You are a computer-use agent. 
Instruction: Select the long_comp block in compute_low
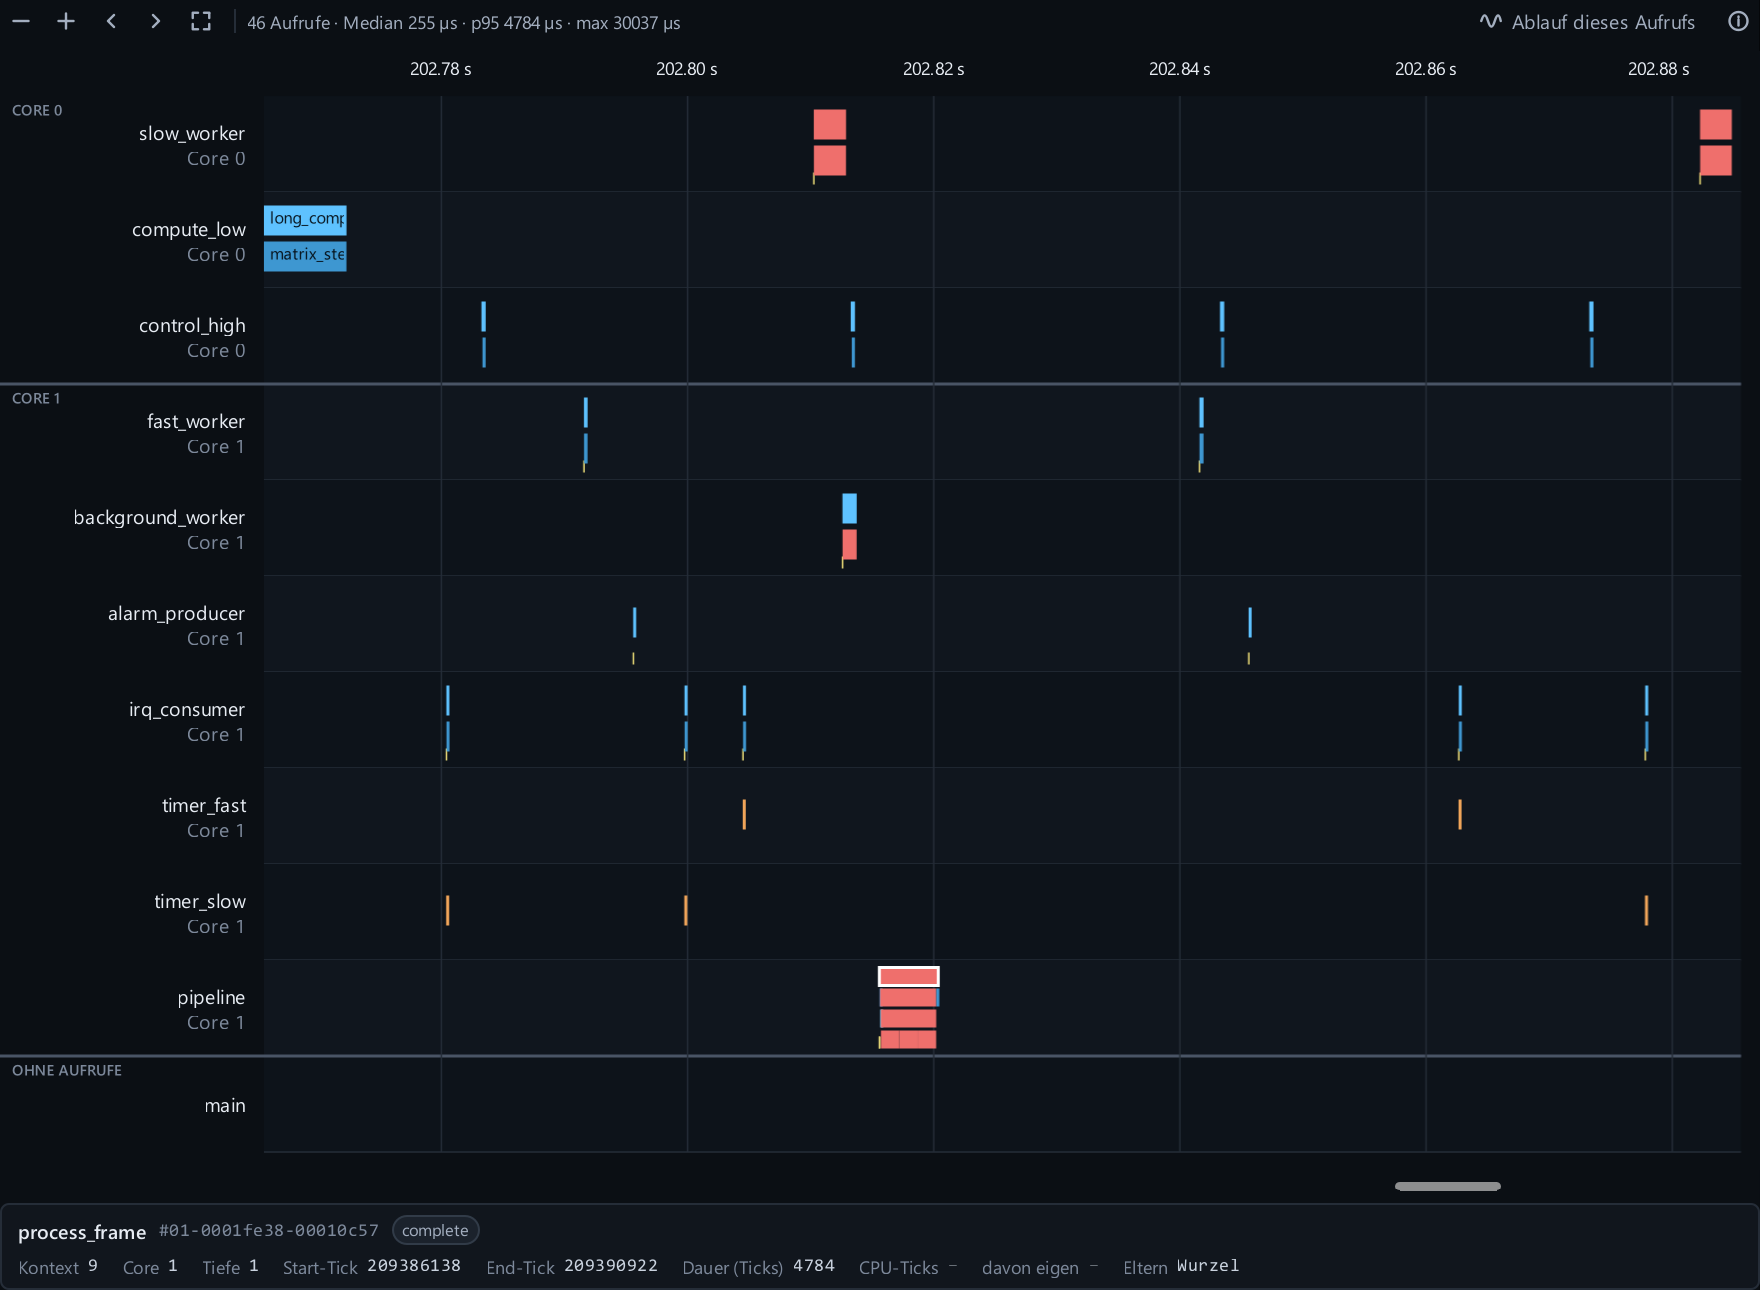click(305, 219)
